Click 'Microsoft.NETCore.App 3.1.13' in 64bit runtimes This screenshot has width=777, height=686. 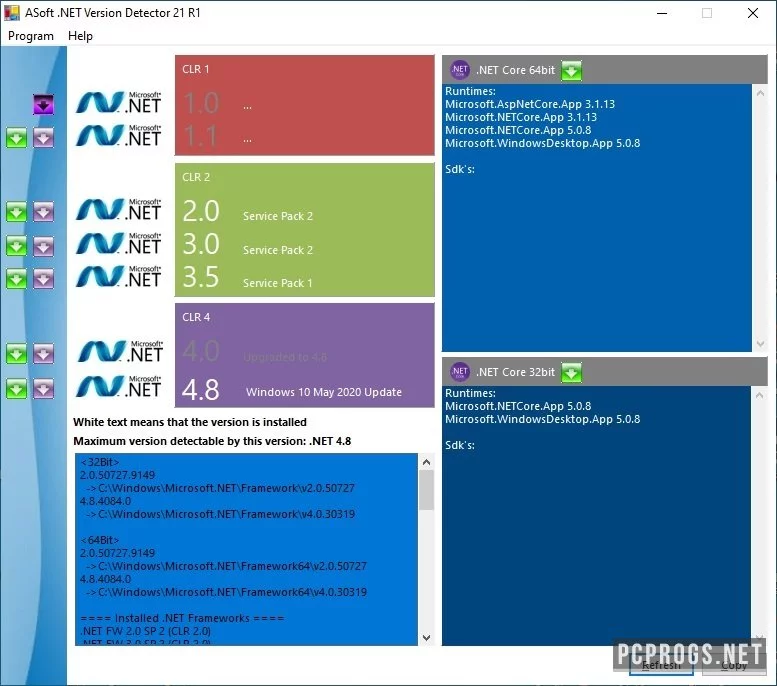(x=521, y=117)
